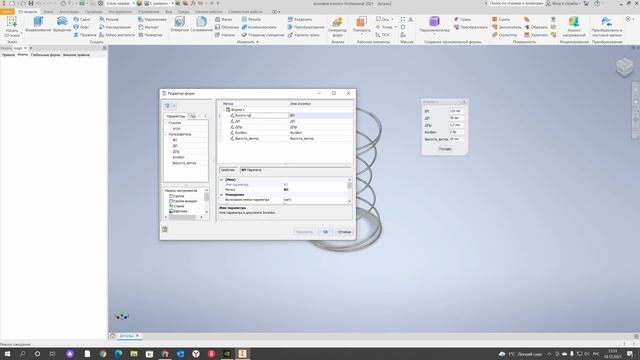This screenshot has width=640, height=360.
Task: Select the Комбинировать tool
Action: (259, 27)
